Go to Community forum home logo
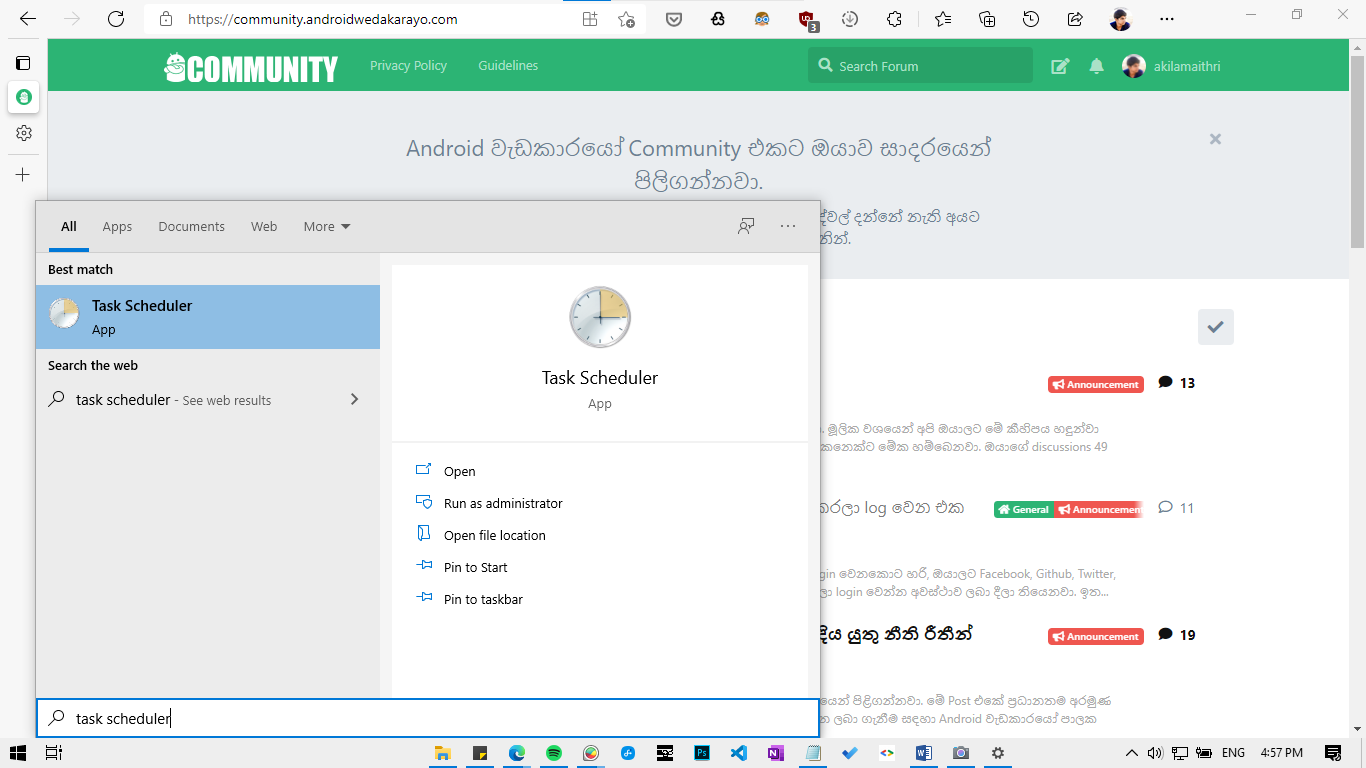1366x768 pixels. click(x=251, y=67)
